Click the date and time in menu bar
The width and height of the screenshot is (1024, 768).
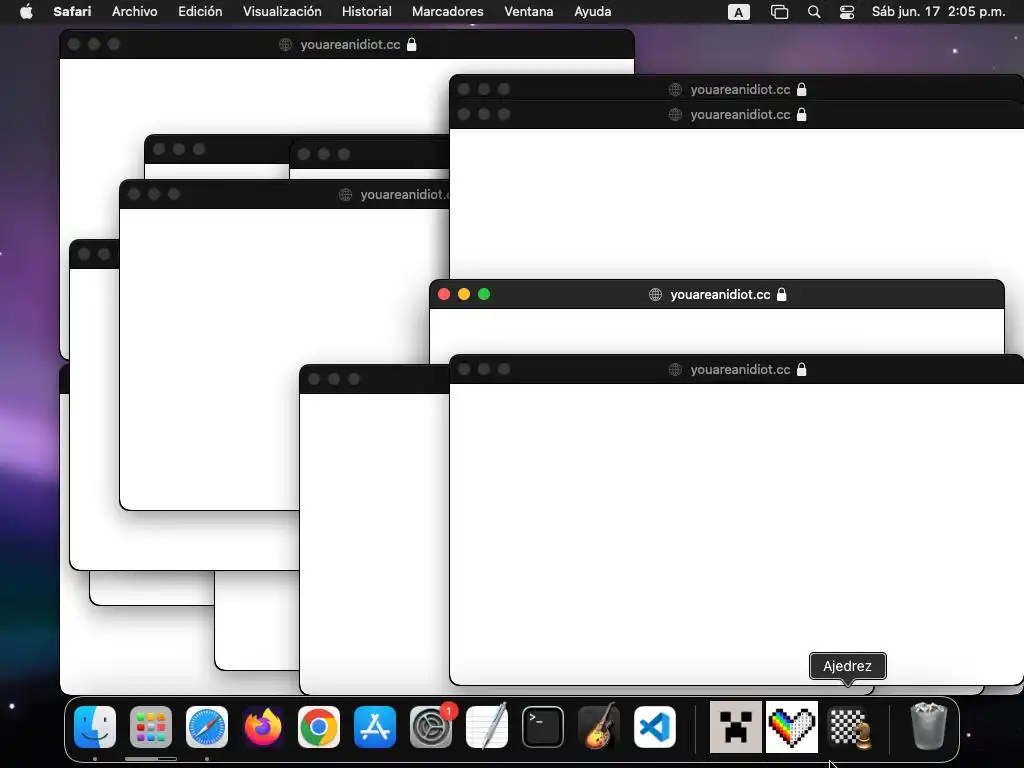click(938, 11)
